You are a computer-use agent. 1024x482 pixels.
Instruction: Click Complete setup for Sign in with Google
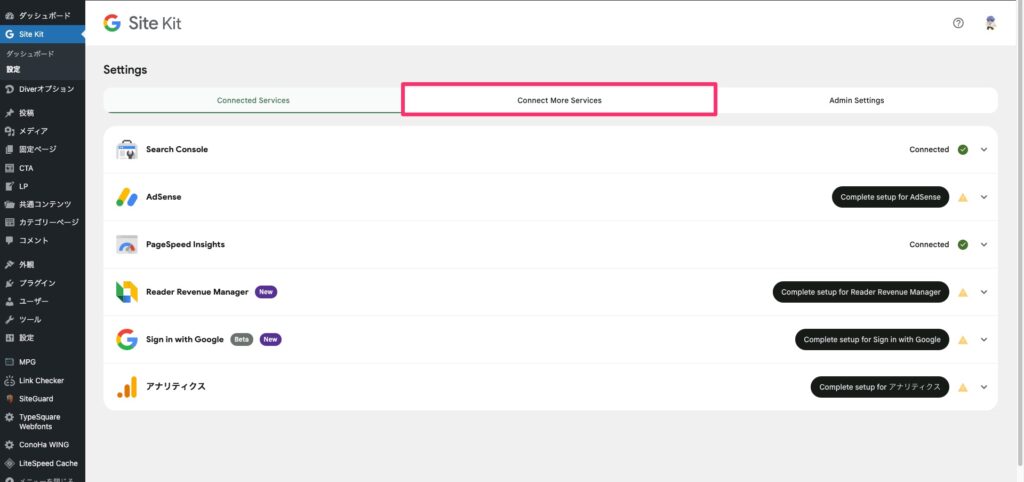tap(871, 340)
